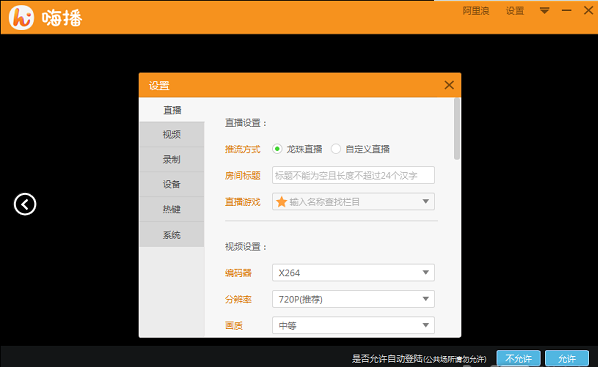Image resolution: width=598 pixels, height=367 pixels.
Task: Switch to the 视频 settings tab
Action: coord(172,134)
